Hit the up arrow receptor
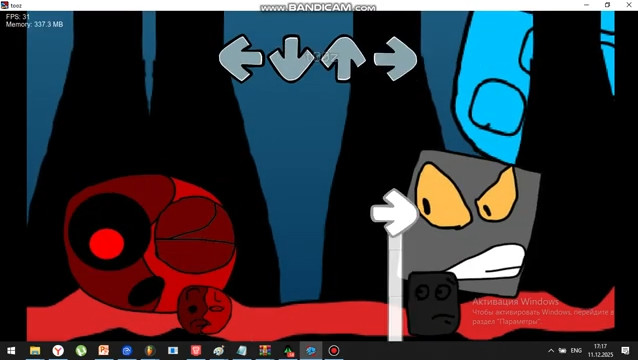Image resolution: width=638 pixels, height=360 pixels. (x=343, y=58)
